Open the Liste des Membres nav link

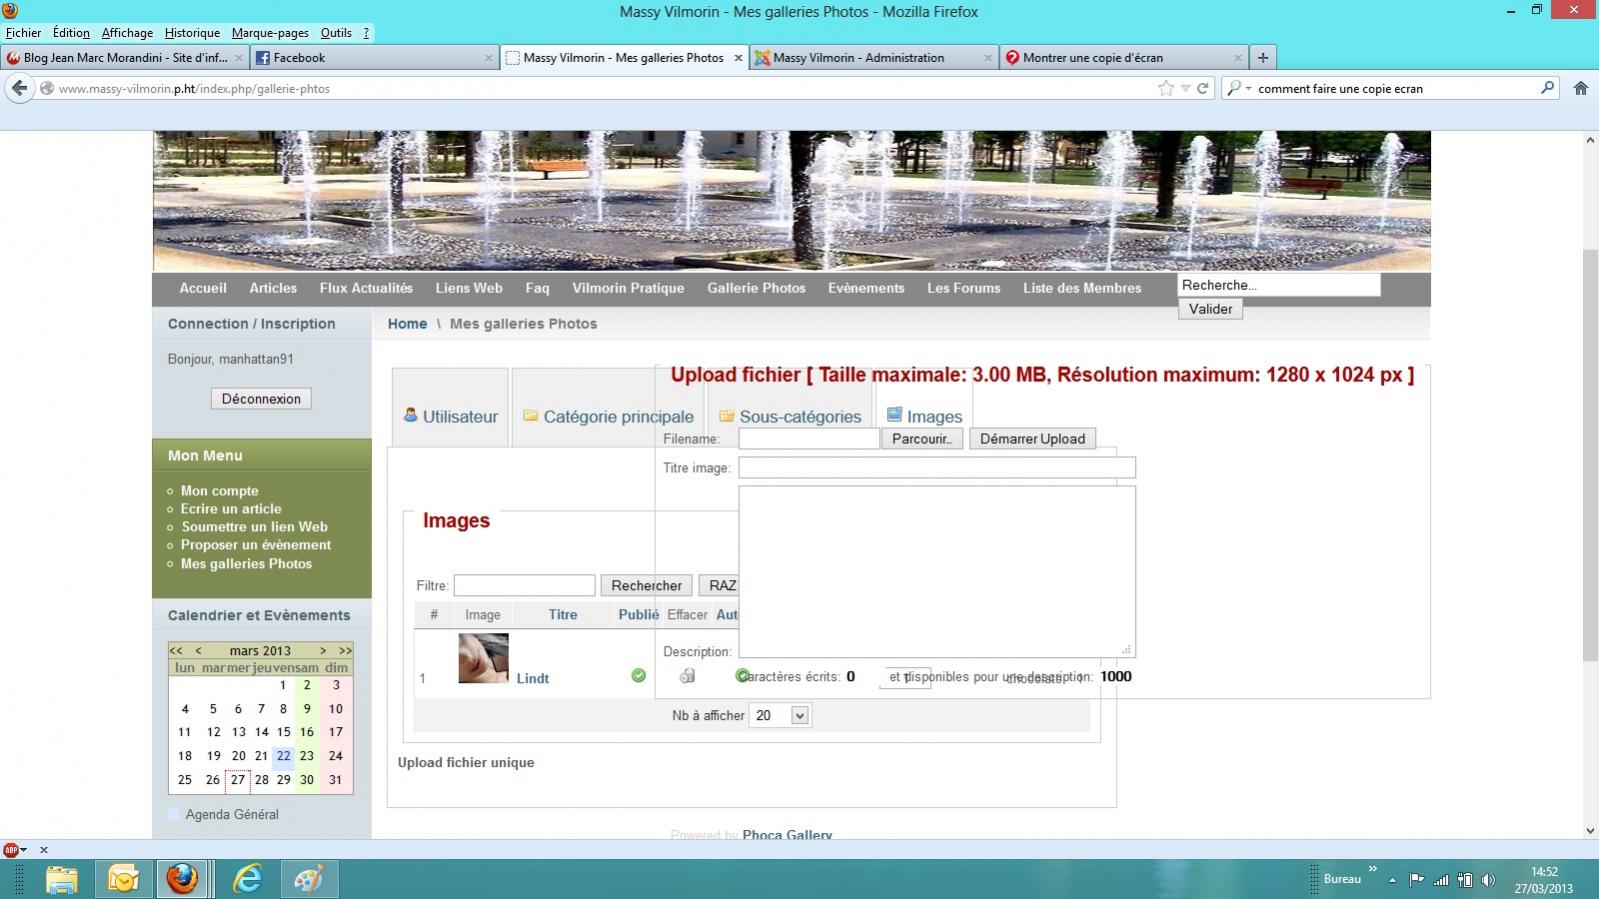1082,288
